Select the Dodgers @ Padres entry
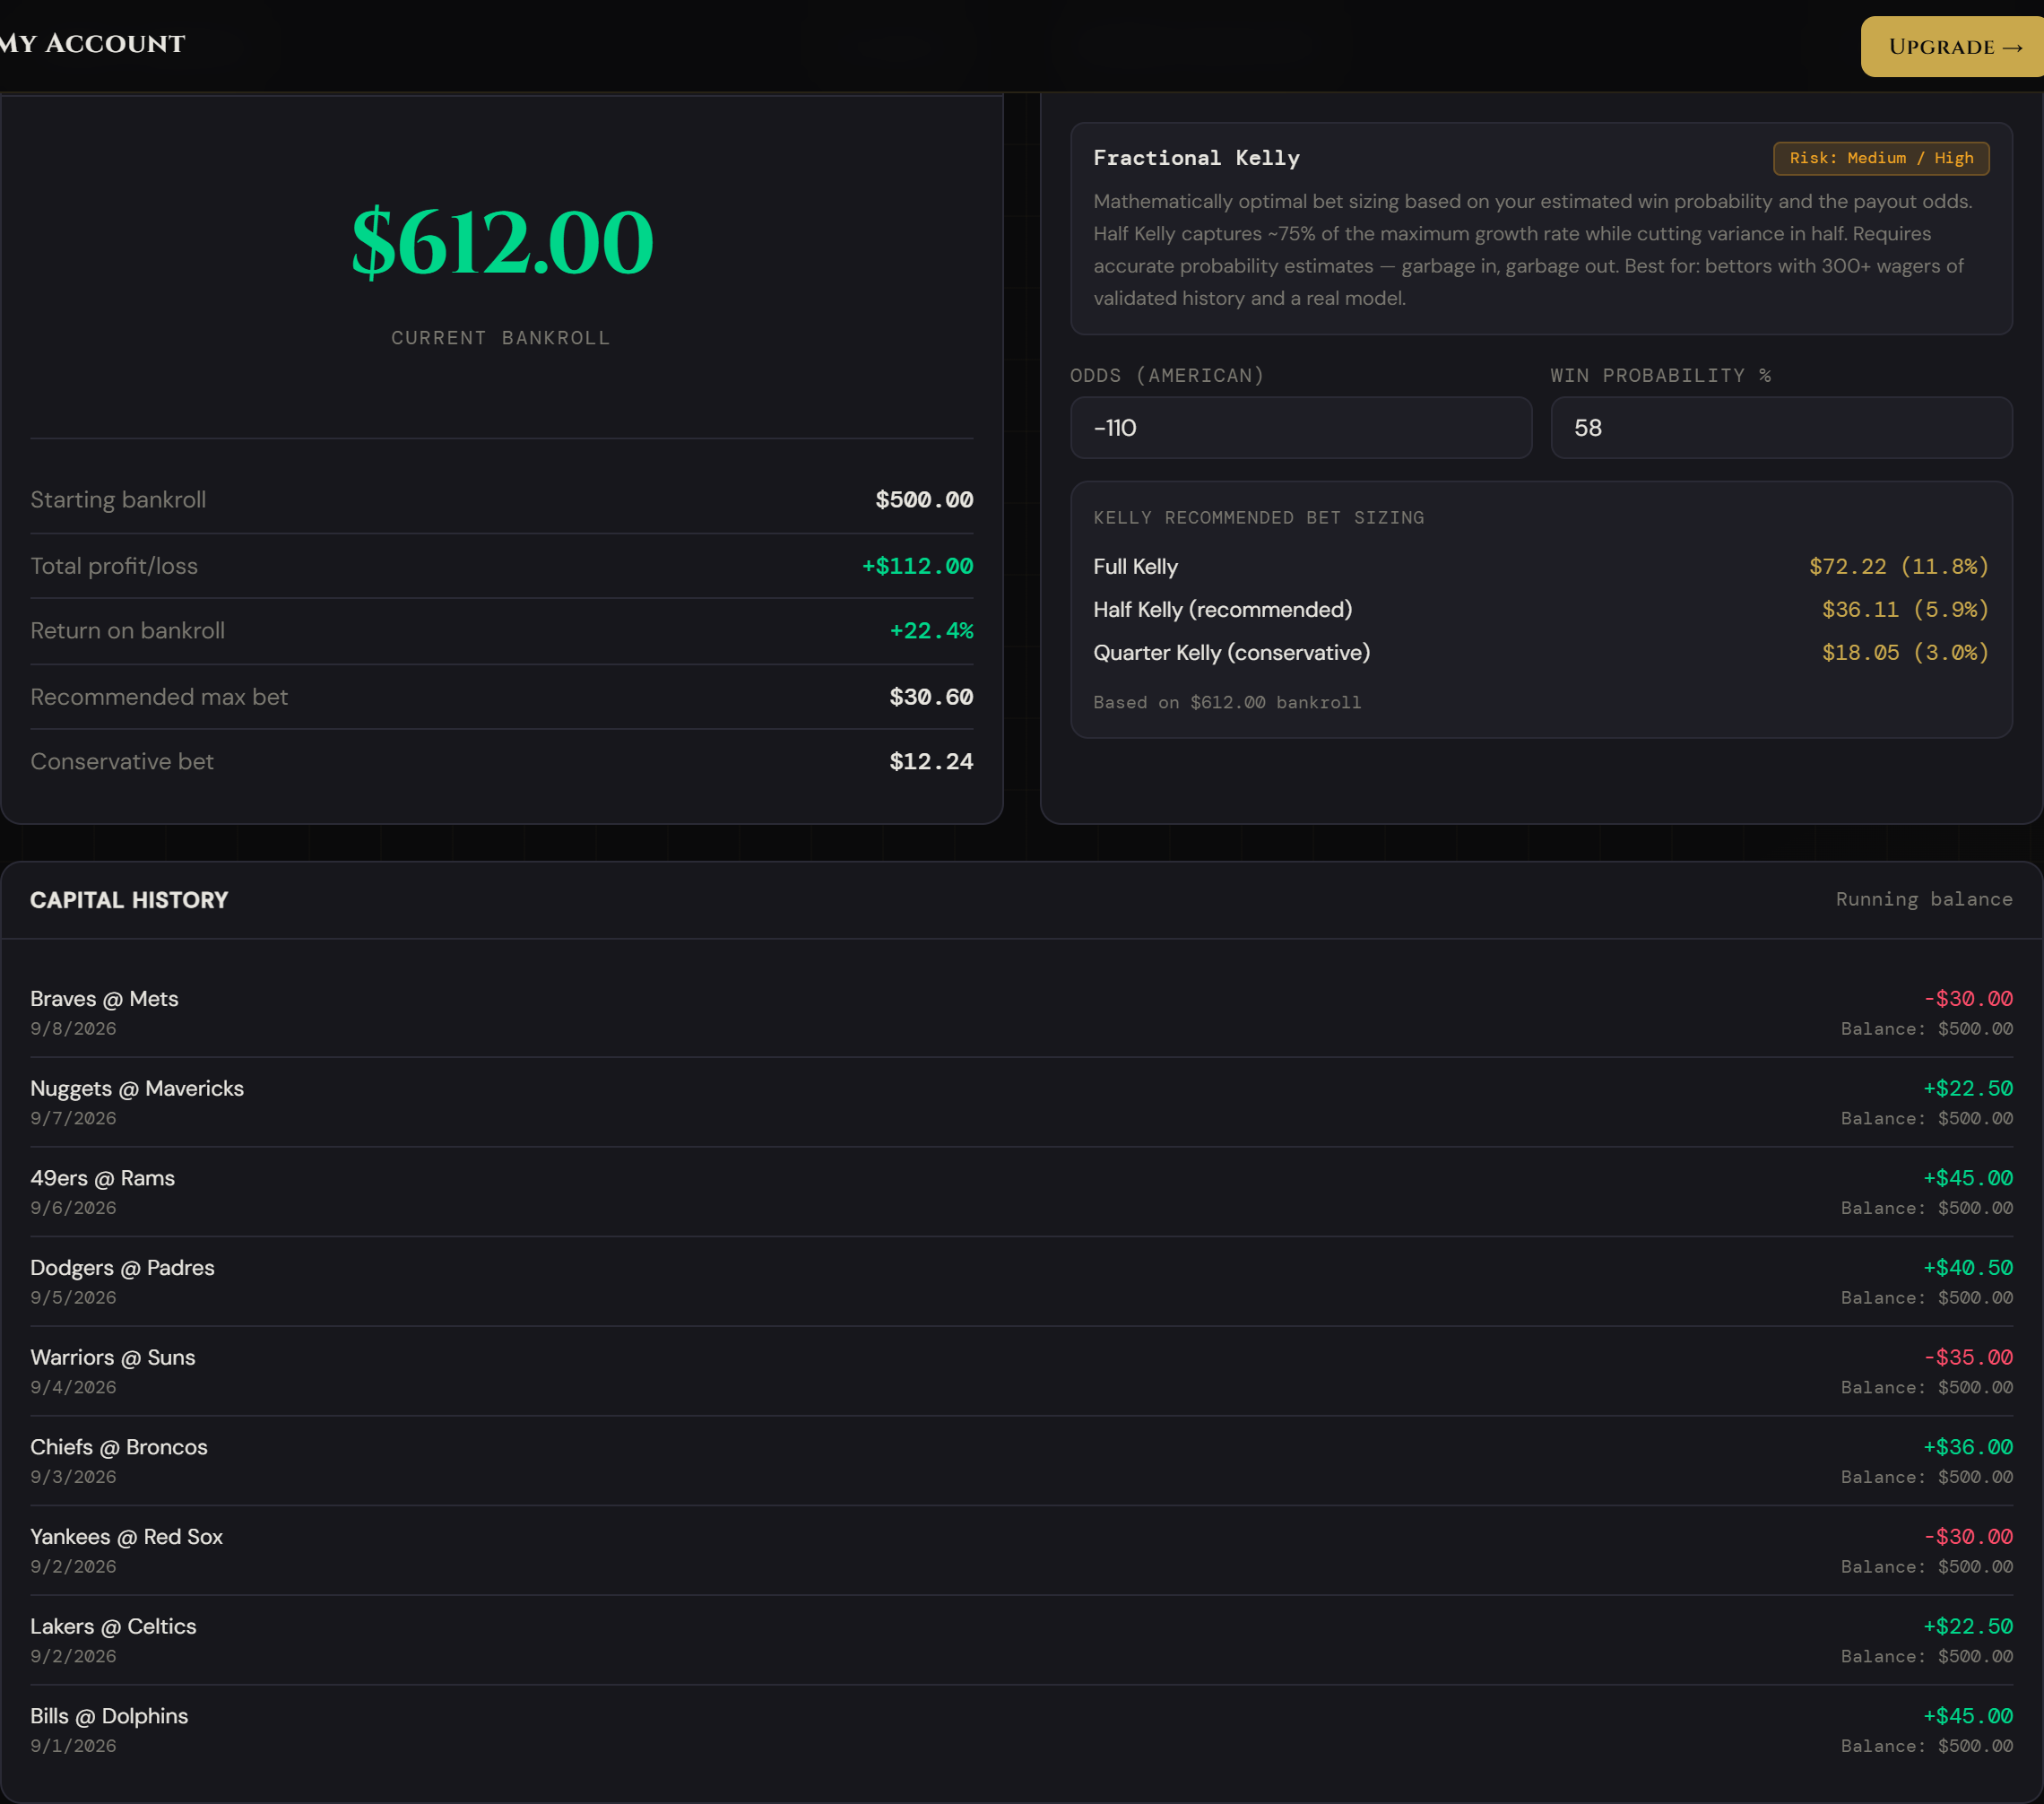Screen dimensions: 2044x1804 point(1021,1282)
